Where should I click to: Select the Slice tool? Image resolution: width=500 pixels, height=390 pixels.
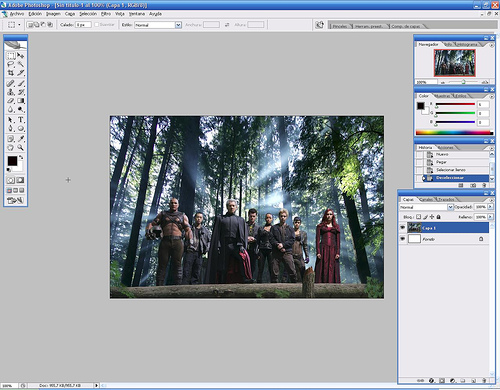[x=21, y=73]
